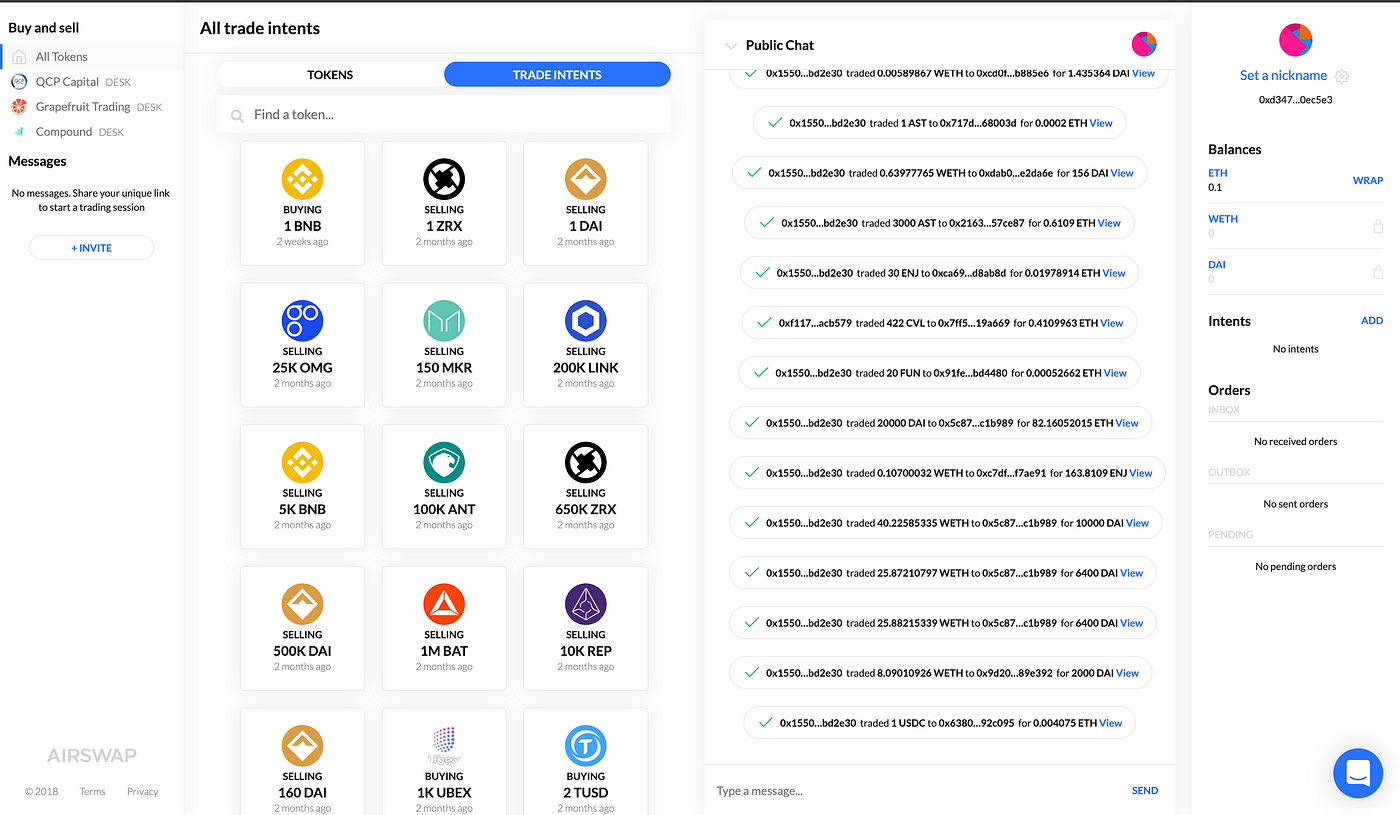Click View on the 0.63977765 WETH trade
1400x815 pixels.
[1122, 173]
